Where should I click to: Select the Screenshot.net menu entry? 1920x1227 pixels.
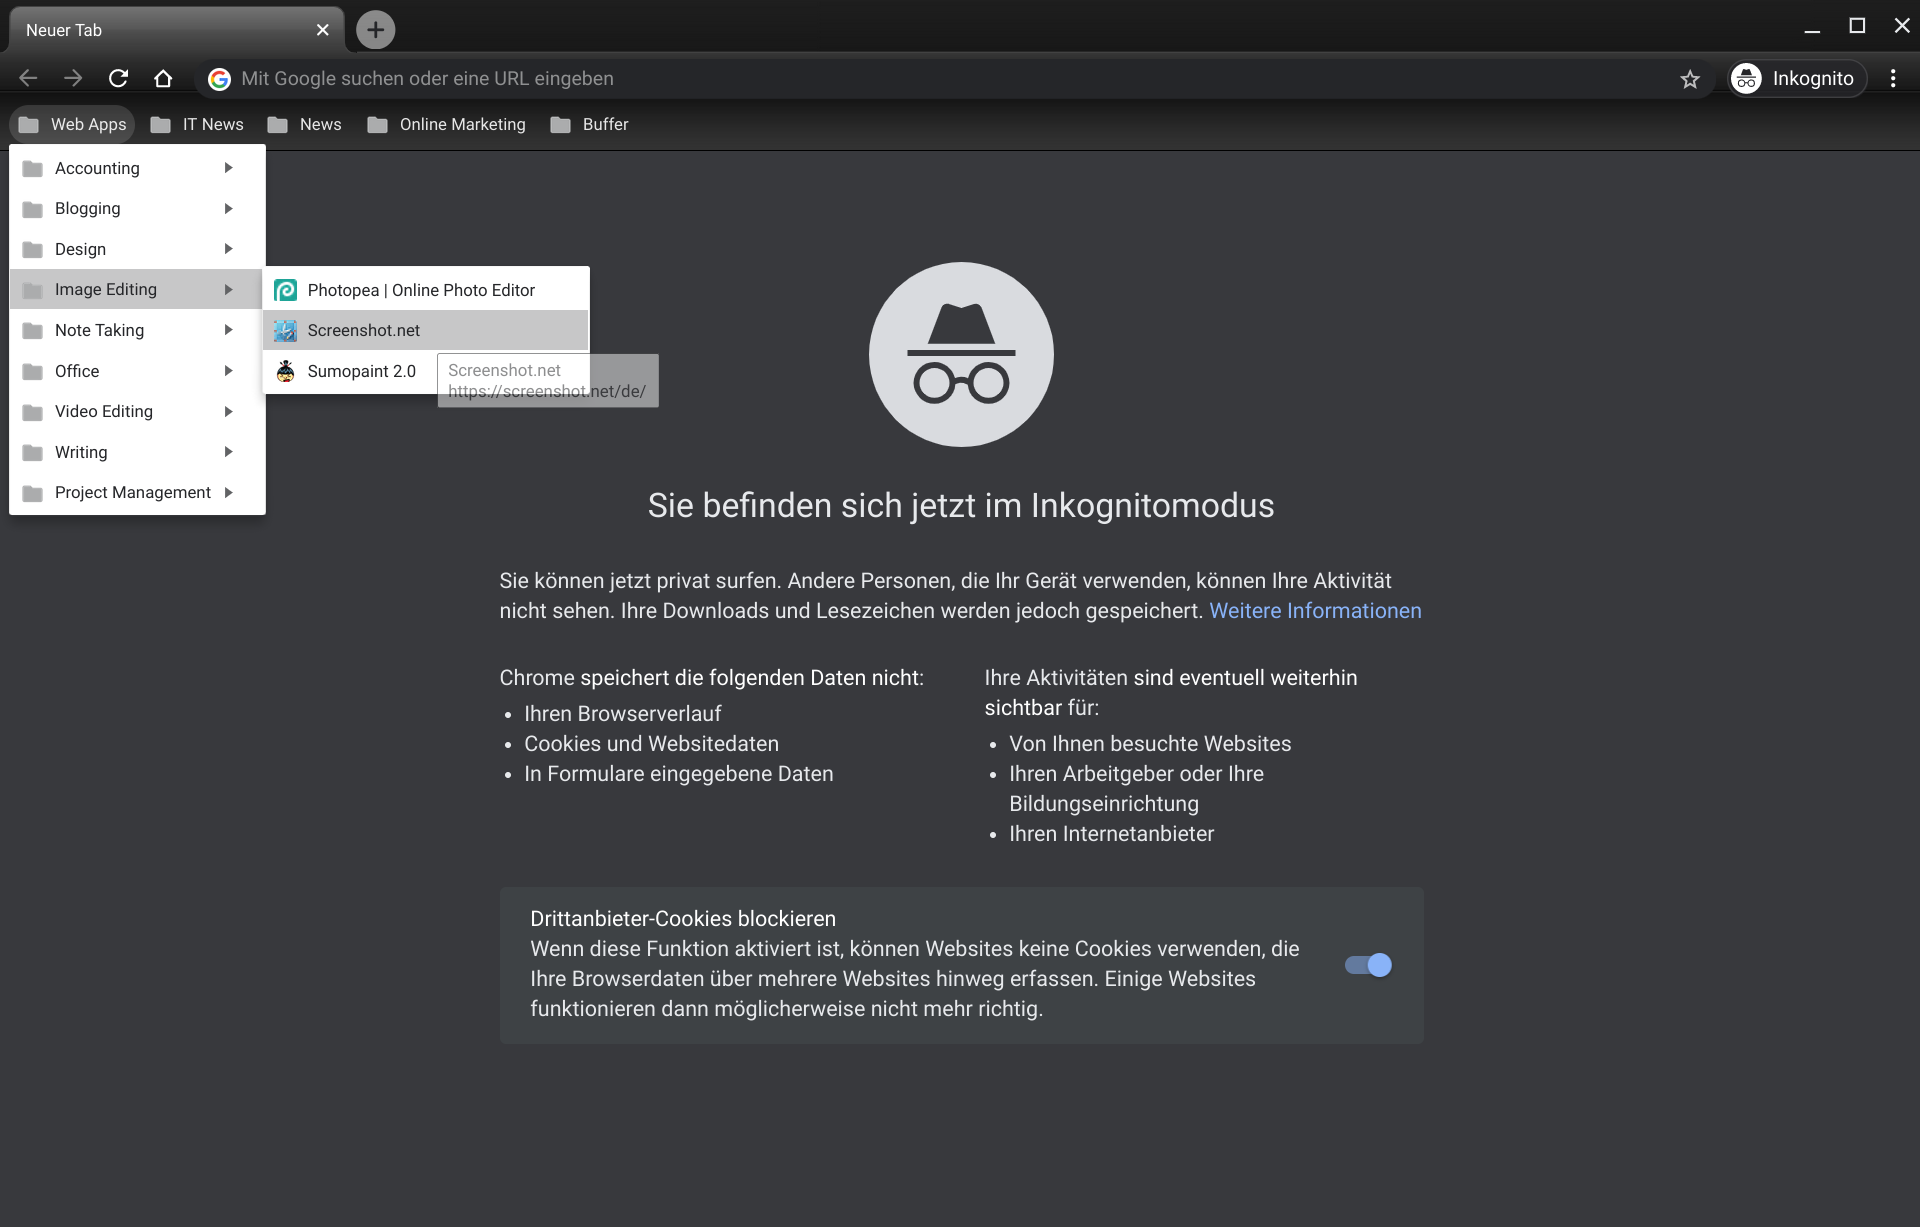(x=426, y=330)
